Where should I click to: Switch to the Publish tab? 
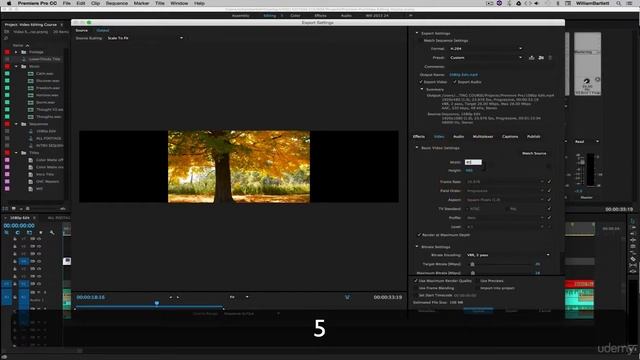[x=533, y=136]
